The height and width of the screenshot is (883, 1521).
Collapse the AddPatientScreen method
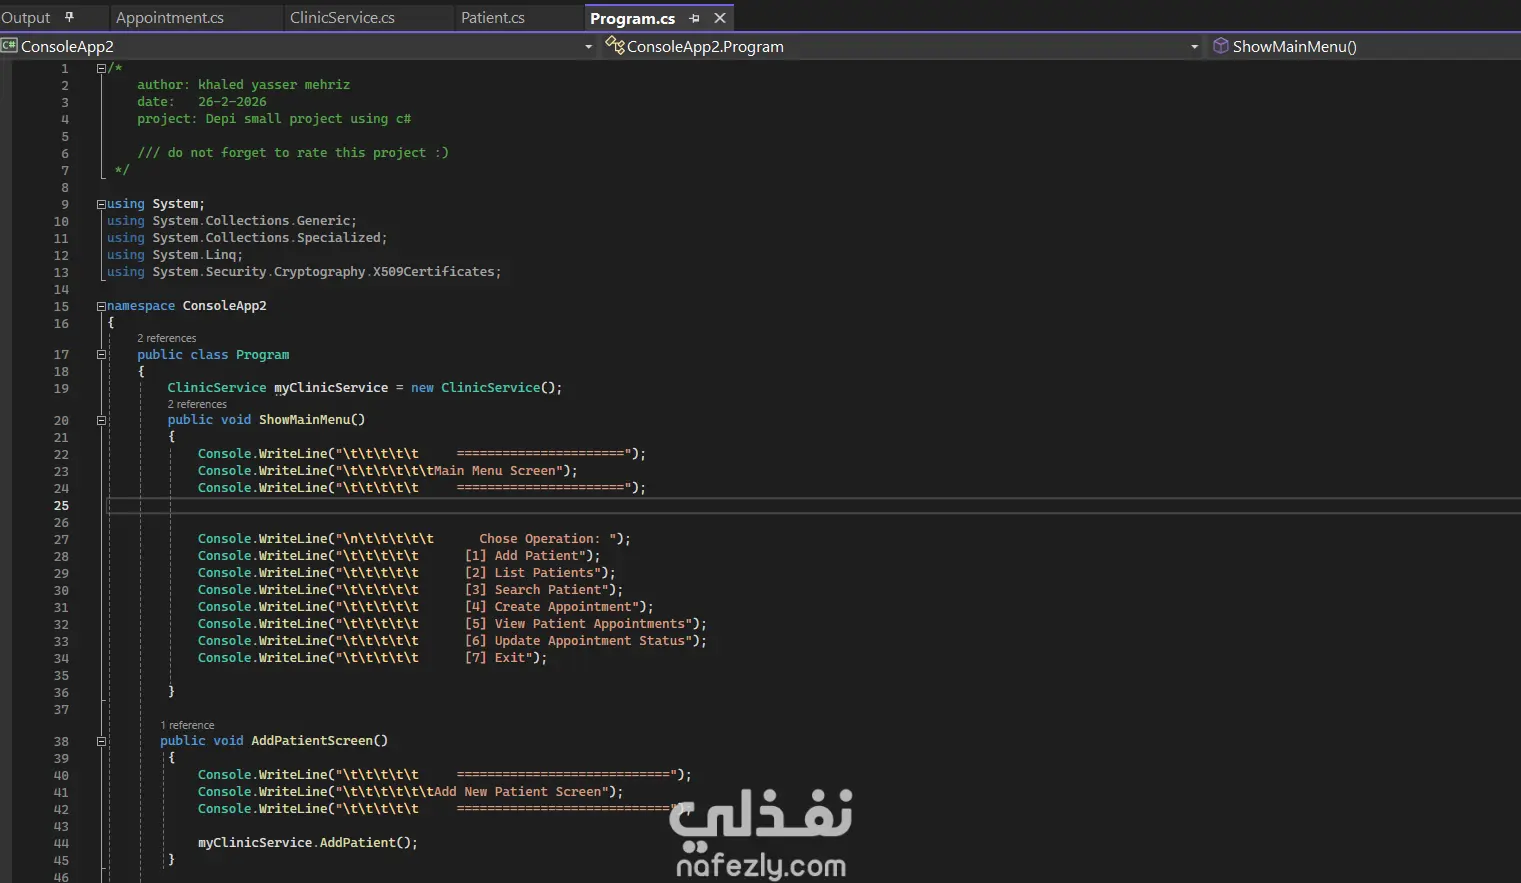pos(101,741)
